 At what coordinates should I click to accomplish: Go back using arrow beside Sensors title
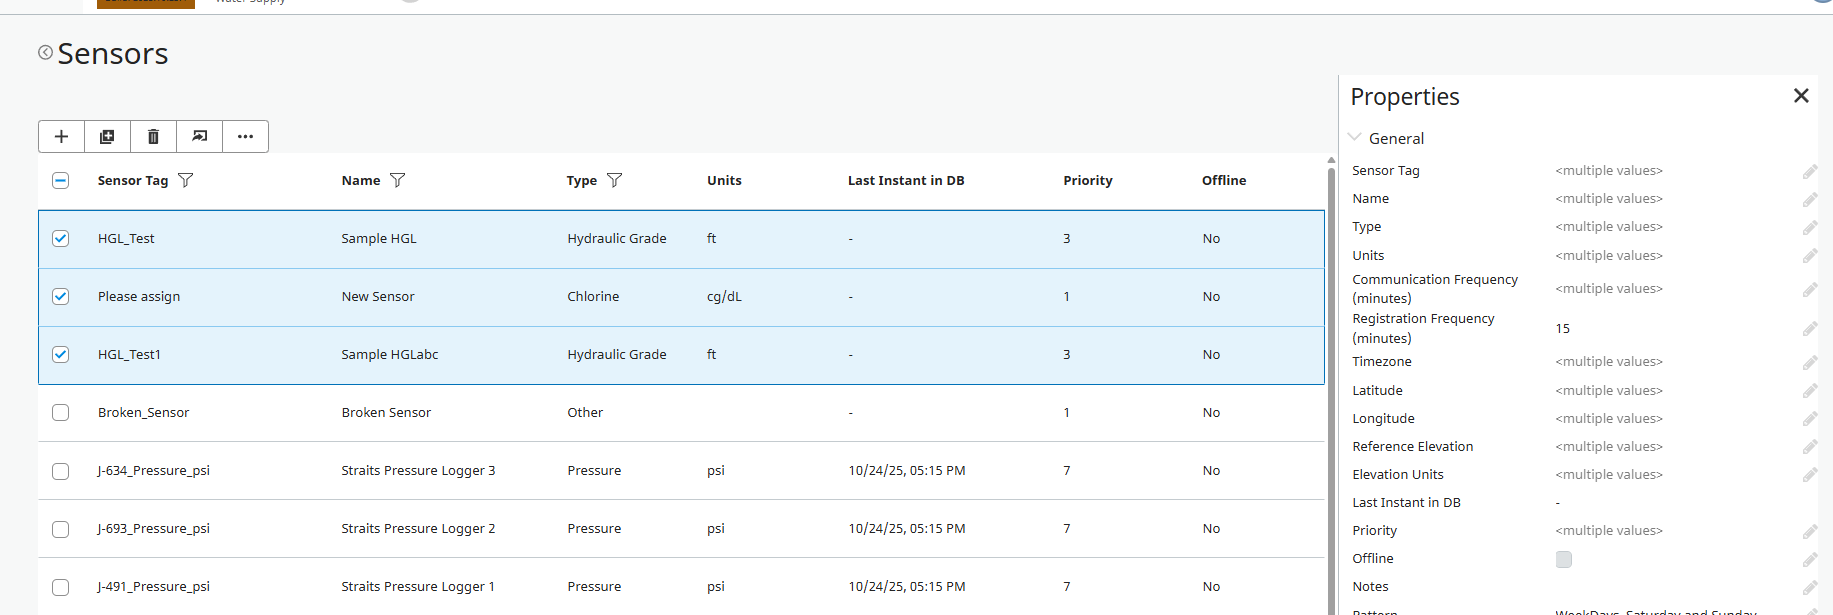45,53
